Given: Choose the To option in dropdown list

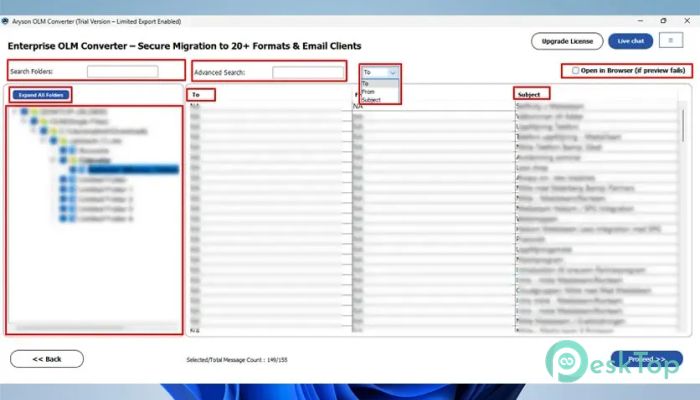Looking at the screenshot, I should pos(379,83).
